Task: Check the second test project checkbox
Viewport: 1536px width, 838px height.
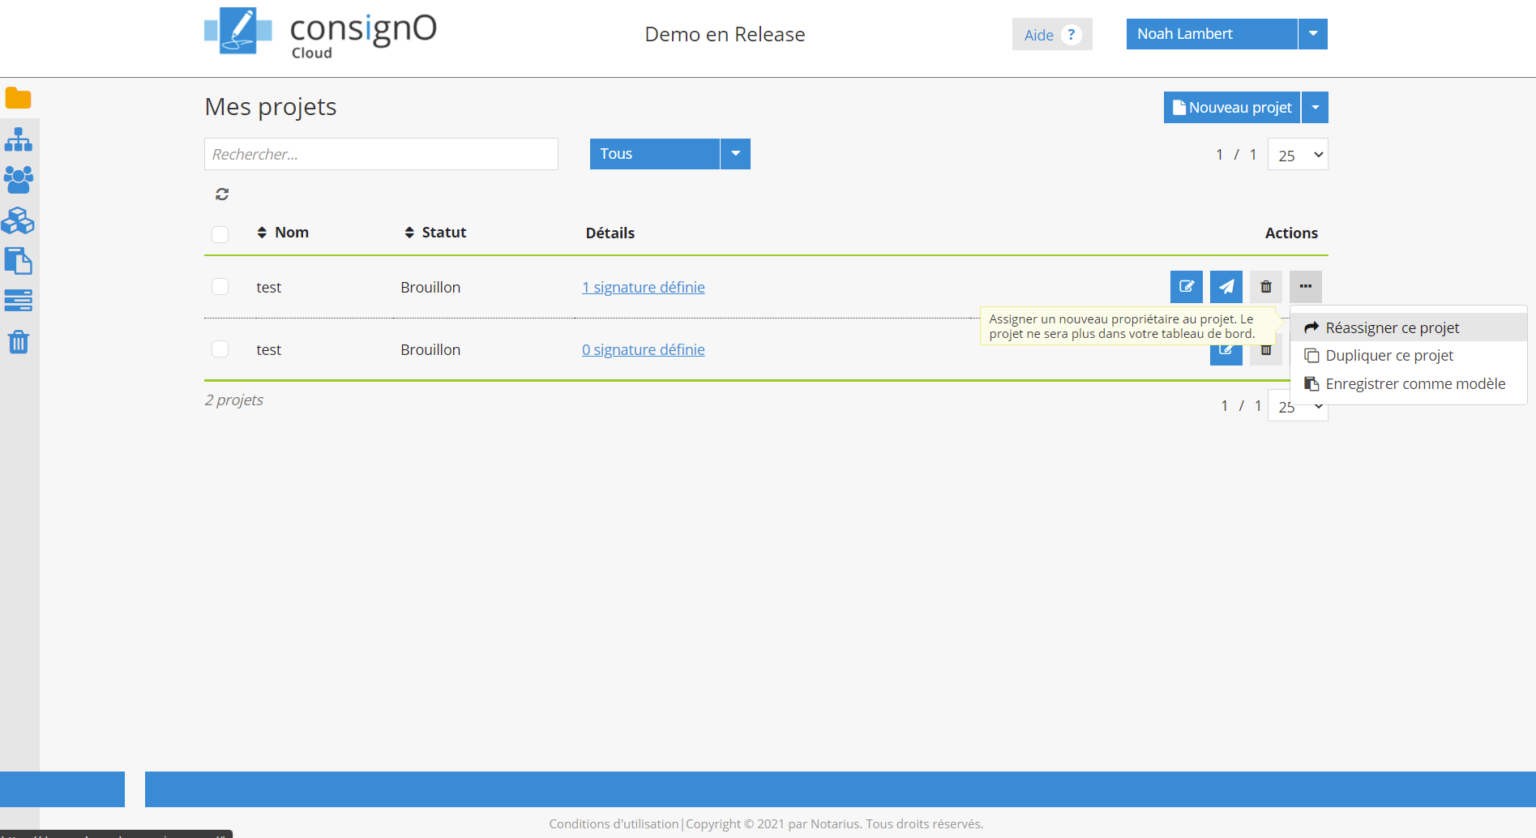Action: point(220,349)
